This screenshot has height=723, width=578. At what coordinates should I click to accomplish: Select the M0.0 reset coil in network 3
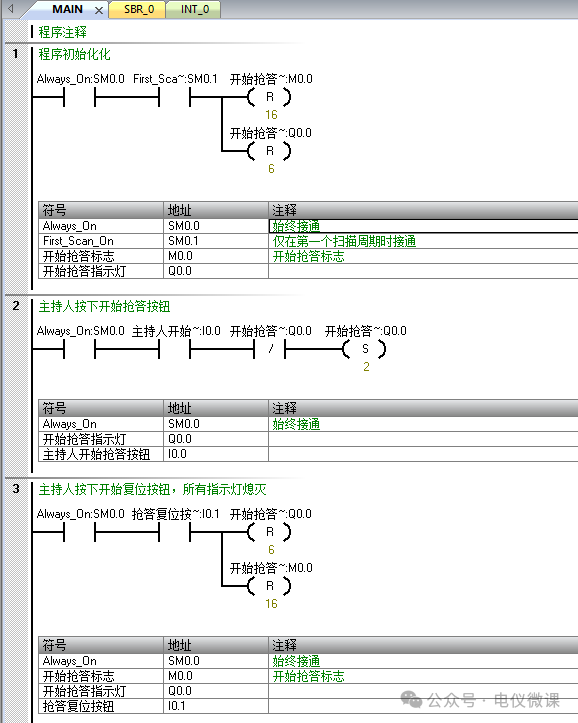pos(270,587)
